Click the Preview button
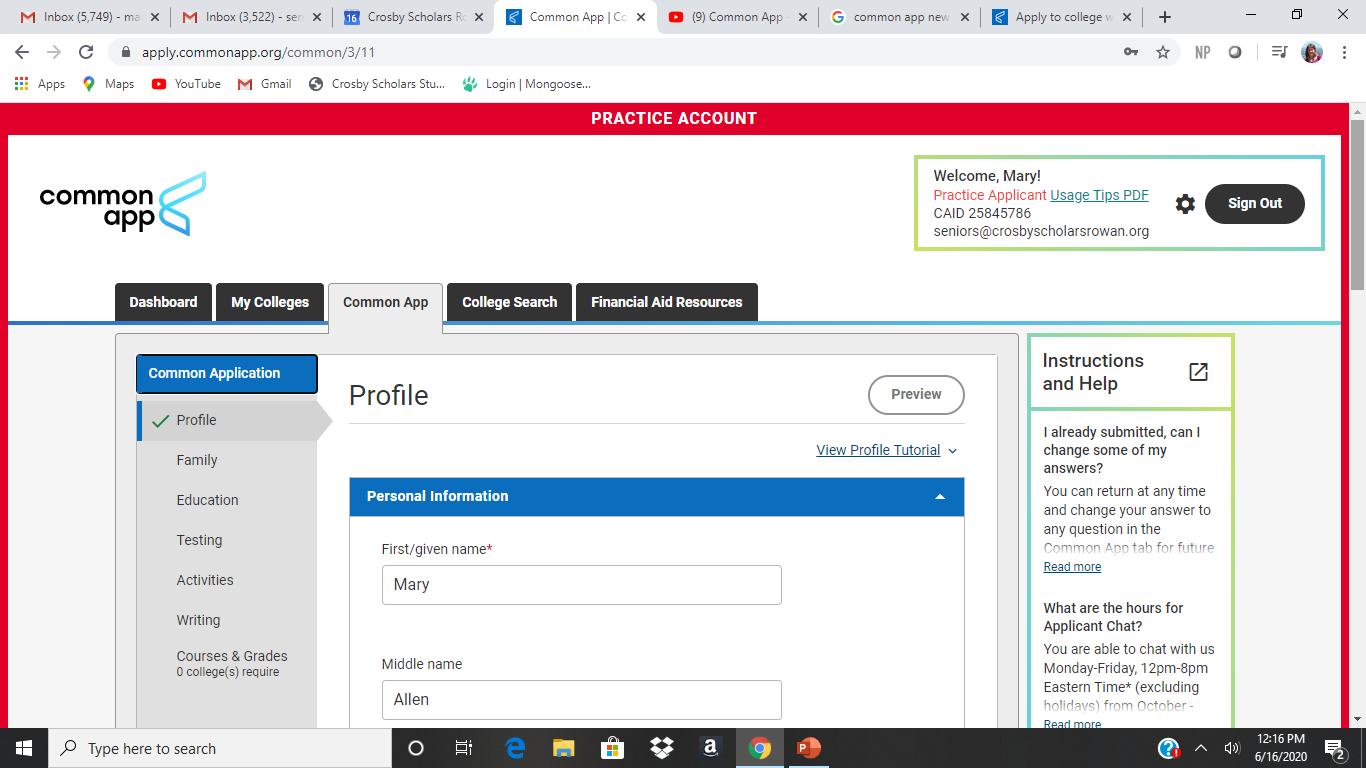Image resolution: width=1366 pixels, height=768 pixels. coord(916,395)
